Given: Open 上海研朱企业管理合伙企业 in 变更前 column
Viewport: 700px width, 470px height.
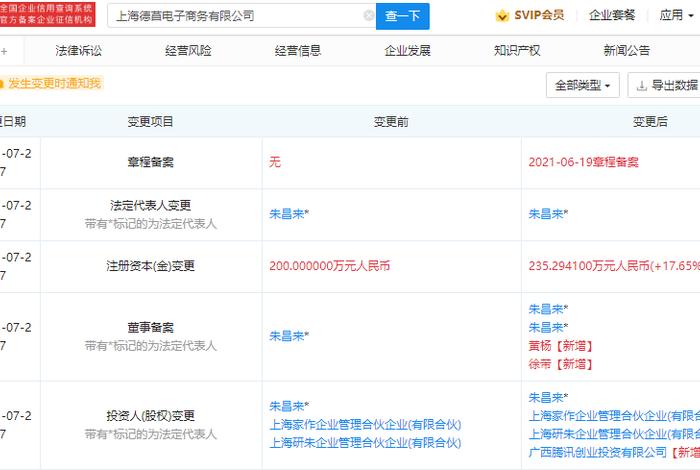Looking at the screenshot, I should coord(365,443).
